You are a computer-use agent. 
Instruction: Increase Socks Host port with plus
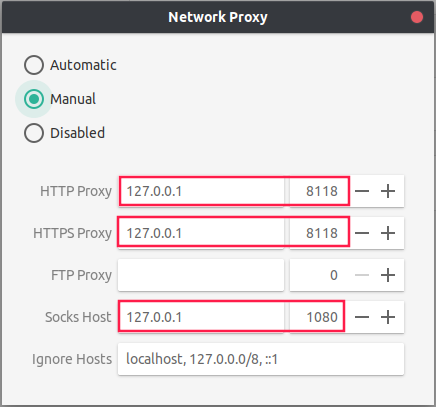click(388, 317)
